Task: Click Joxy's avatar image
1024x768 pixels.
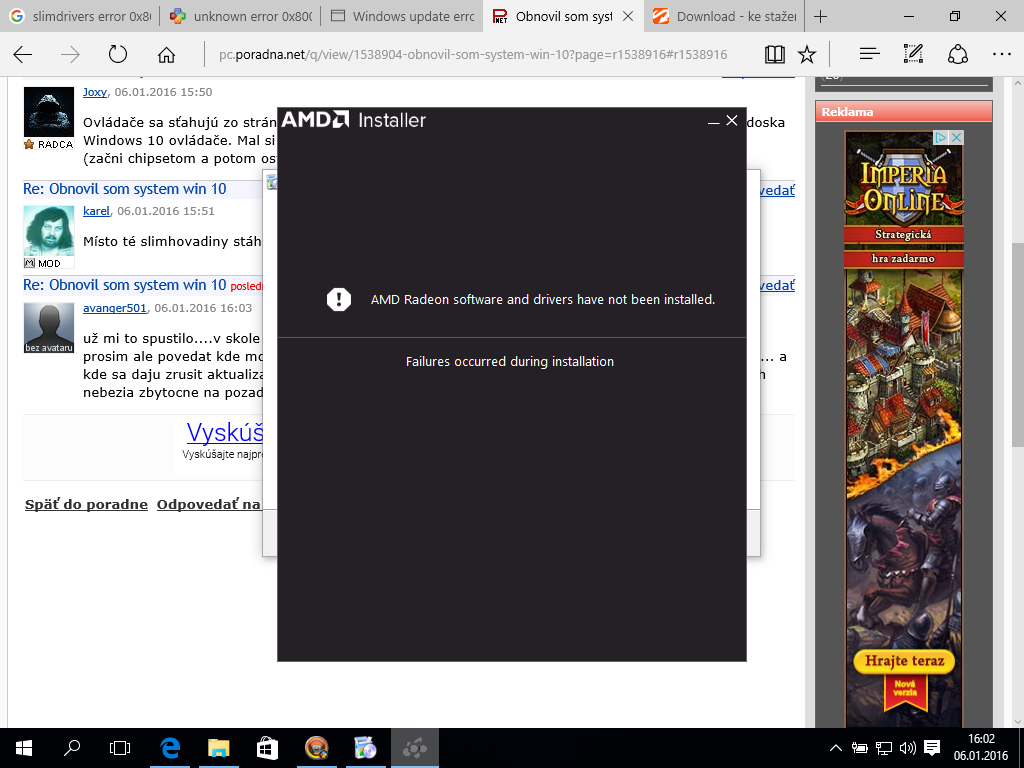Action: (49, 112)
